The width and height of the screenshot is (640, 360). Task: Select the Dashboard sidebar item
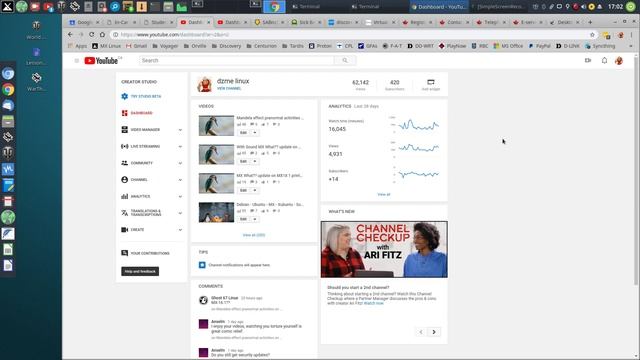click(x=141, y=113)
